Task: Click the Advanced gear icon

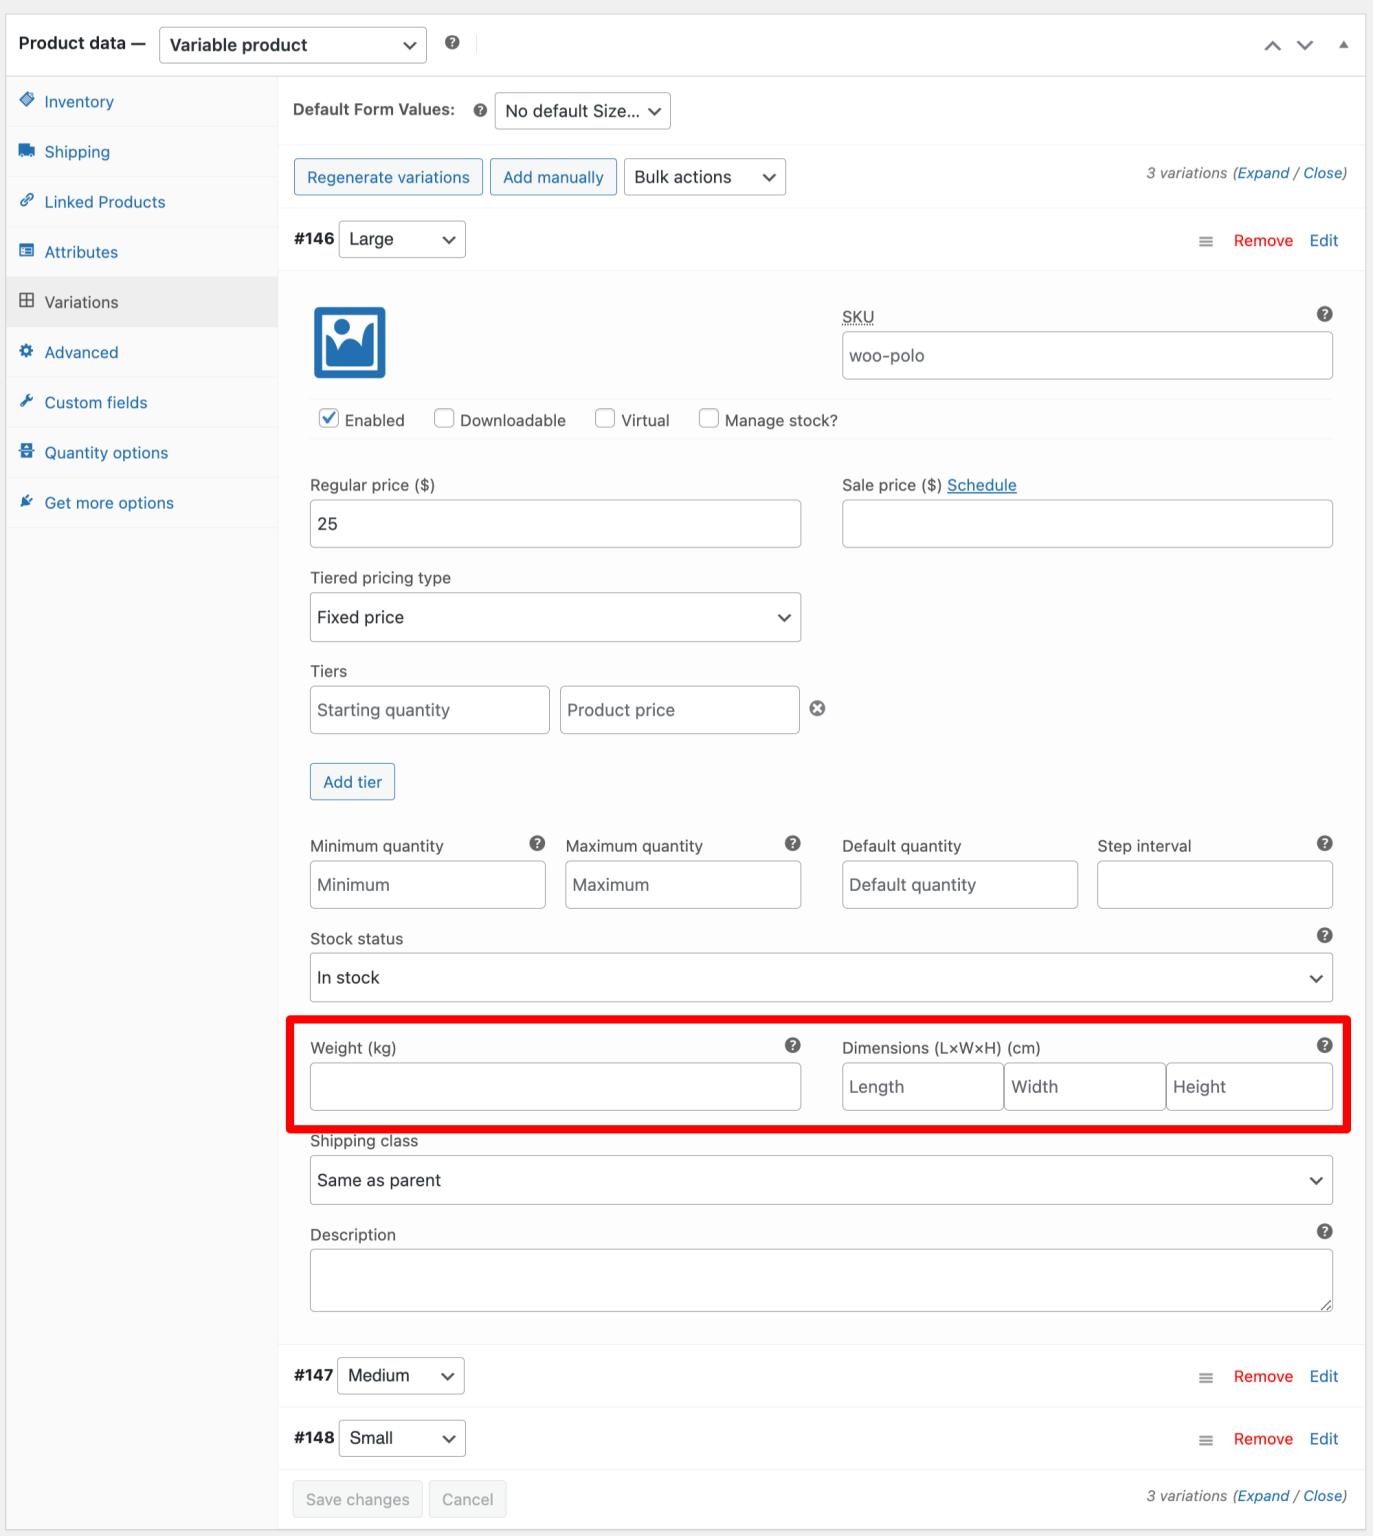Action: 27,352
